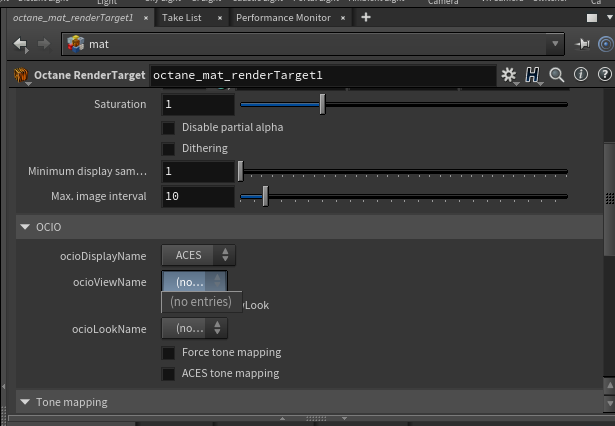Open the pane options arrow in the tab bar
The width and height of the screenshot is (615, 426).
[x=610, y=17]
